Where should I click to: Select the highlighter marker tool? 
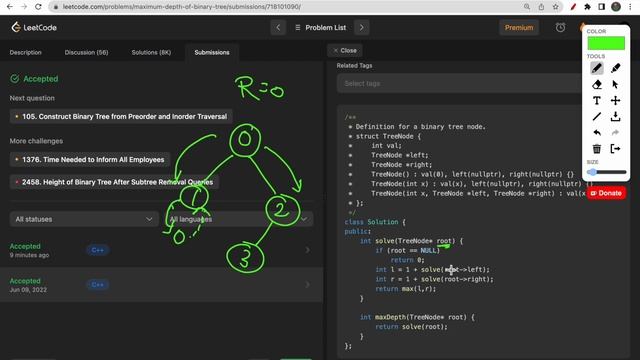coord(616,68)
